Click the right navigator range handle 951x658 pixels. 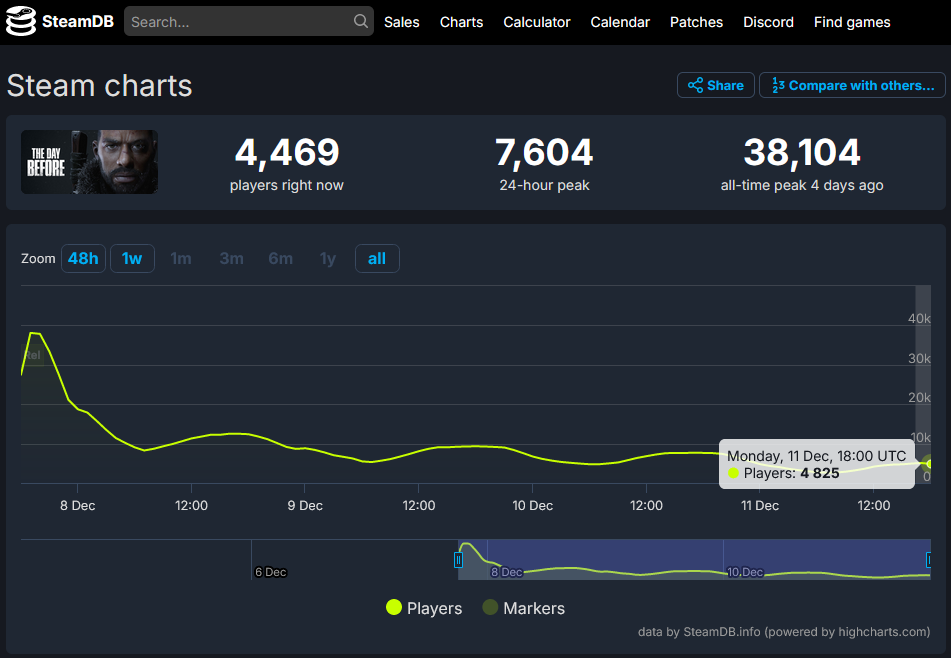(929, 560)
